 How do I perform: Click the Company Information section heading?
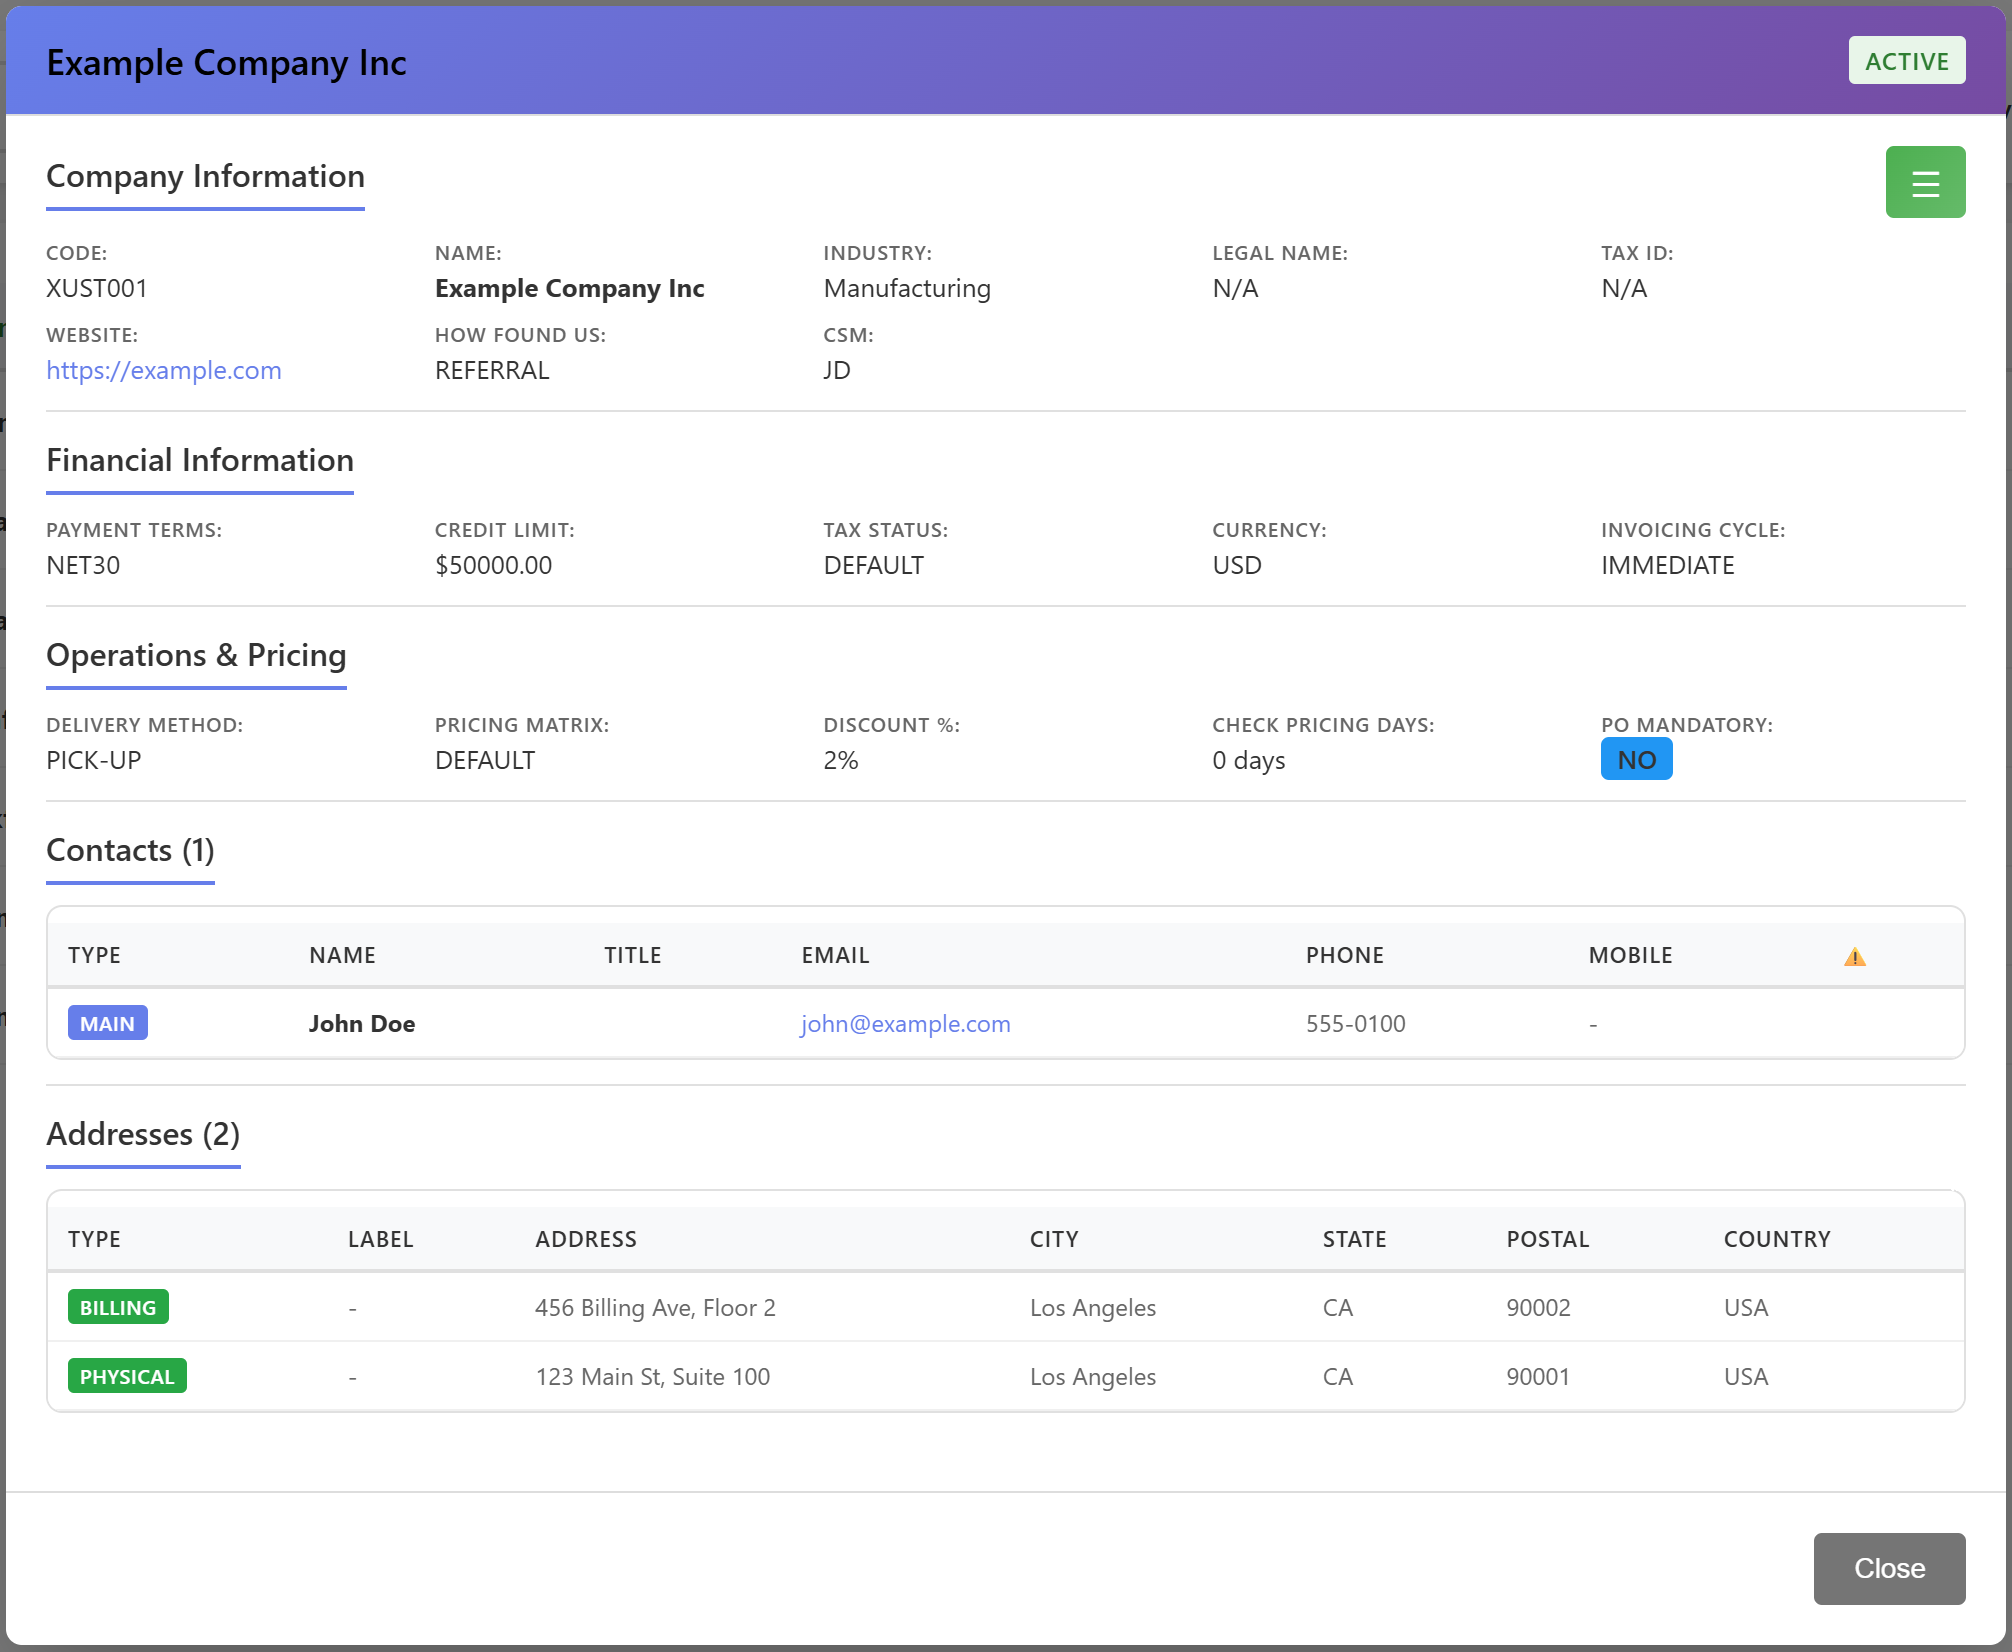pyautogui.click(x=205, y=176)
